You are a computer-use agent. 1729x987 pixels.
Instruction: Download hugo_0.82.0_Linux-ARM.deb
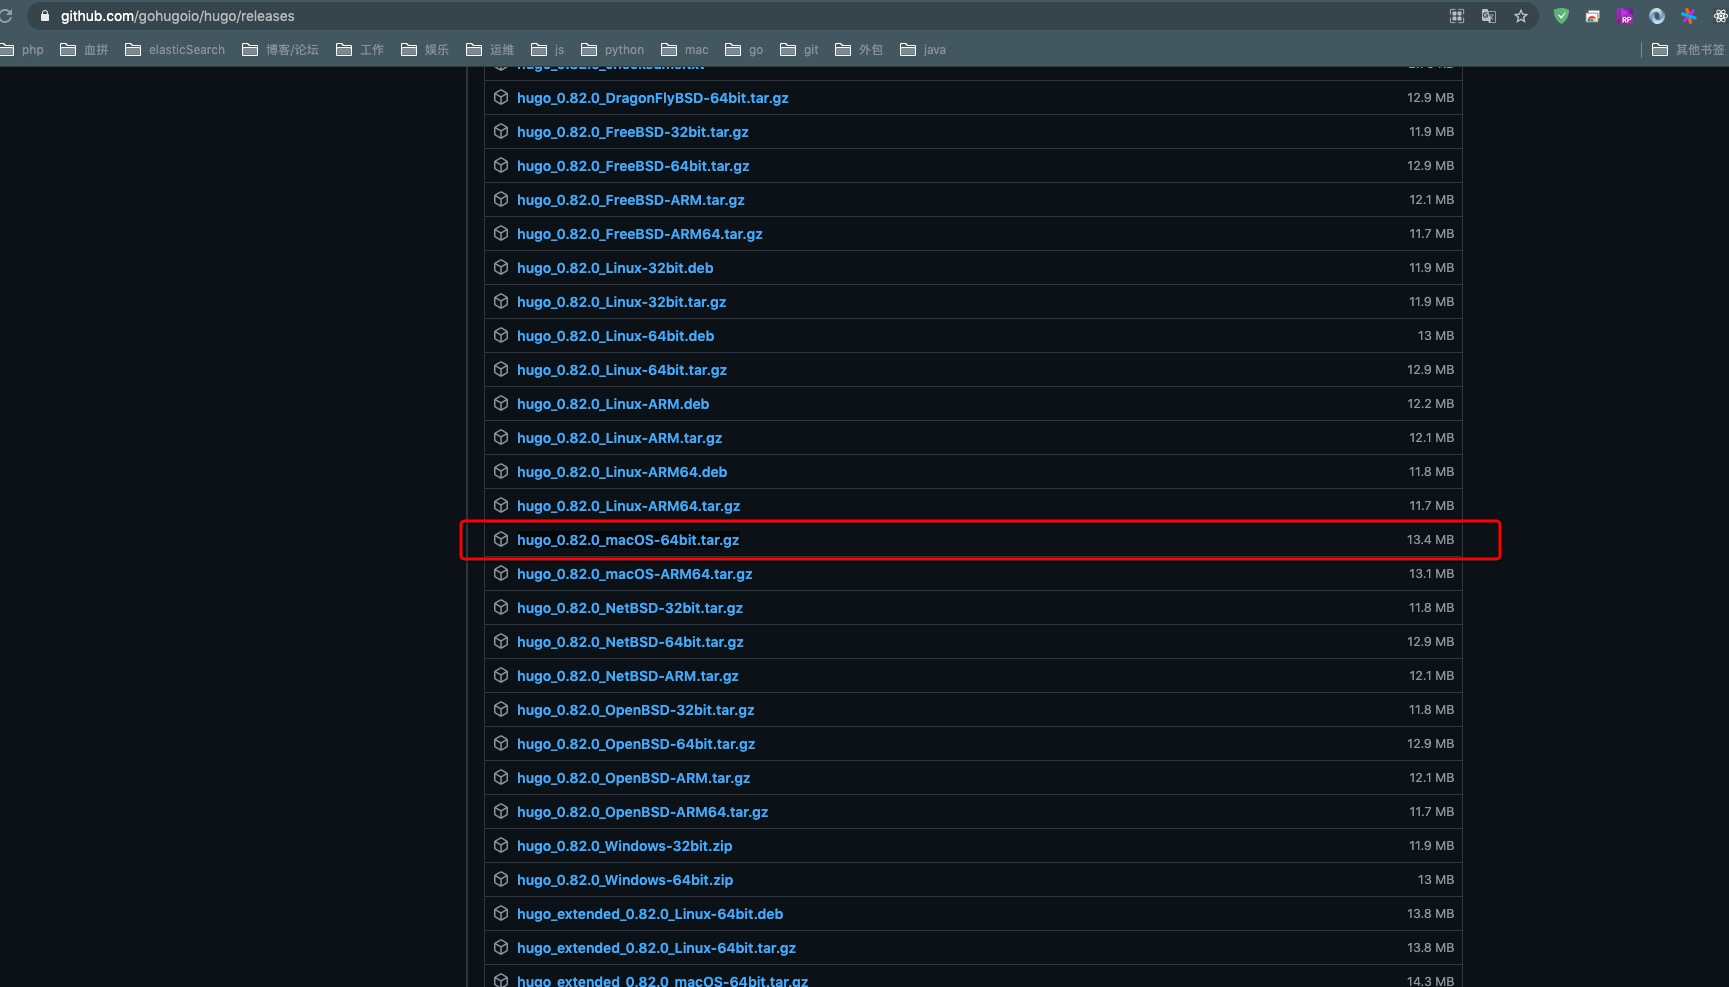point(613,404)
